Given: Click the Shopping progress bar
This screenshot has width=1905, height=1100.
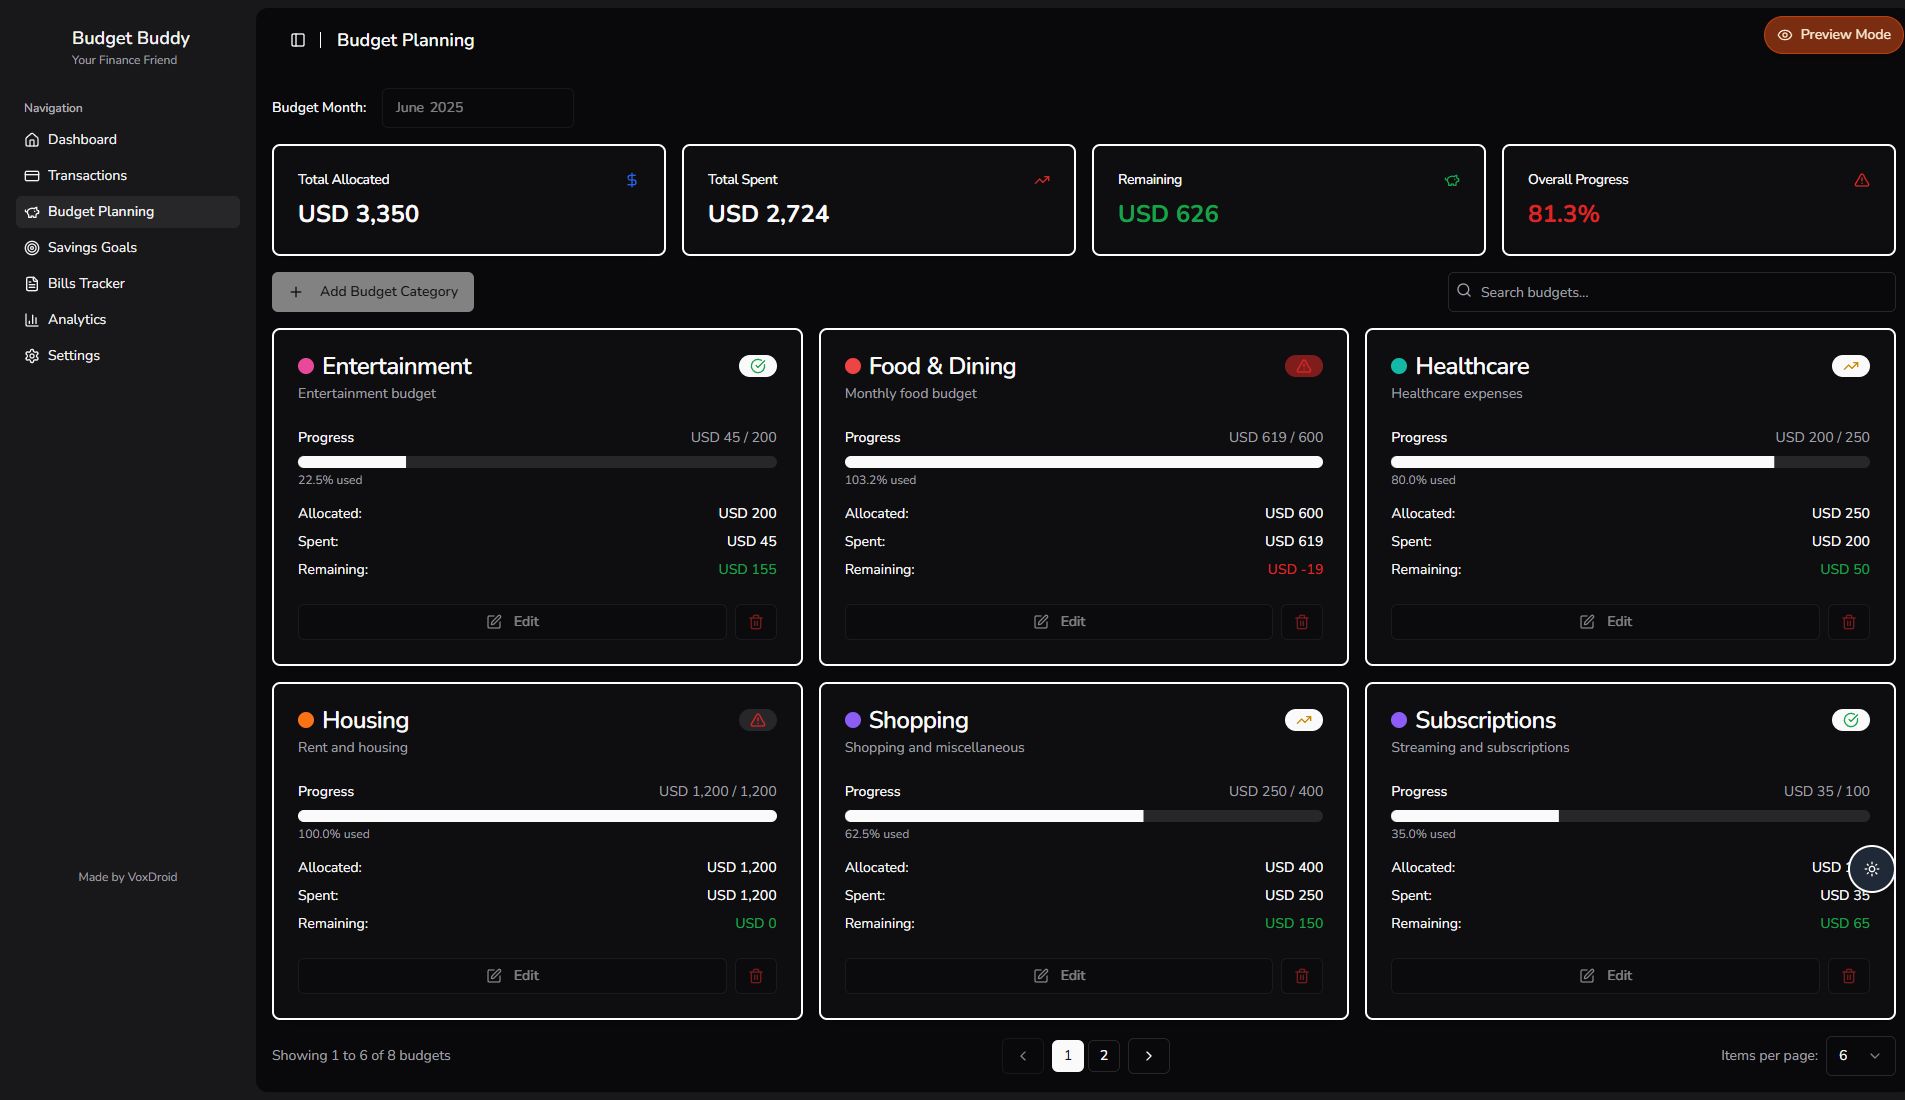Looking at the screenshot, I should click(1083, 816).
